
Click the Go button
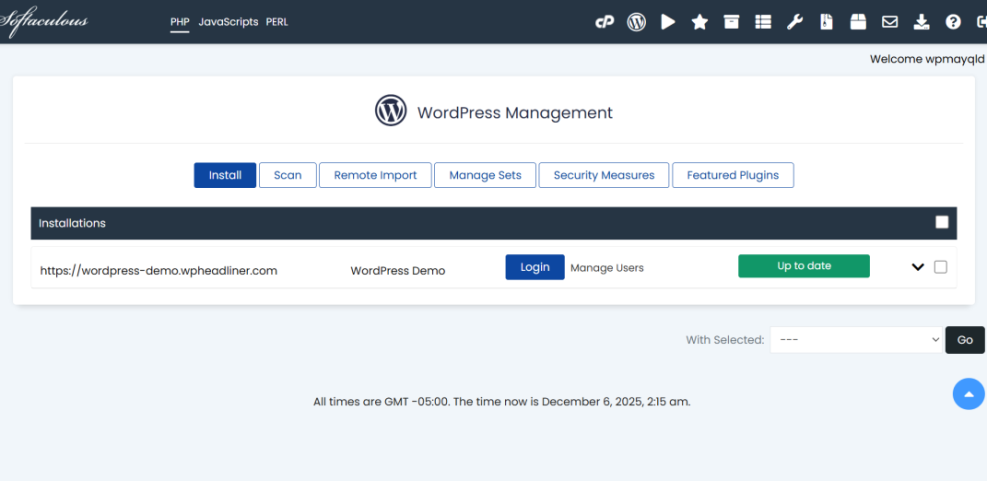965,340
